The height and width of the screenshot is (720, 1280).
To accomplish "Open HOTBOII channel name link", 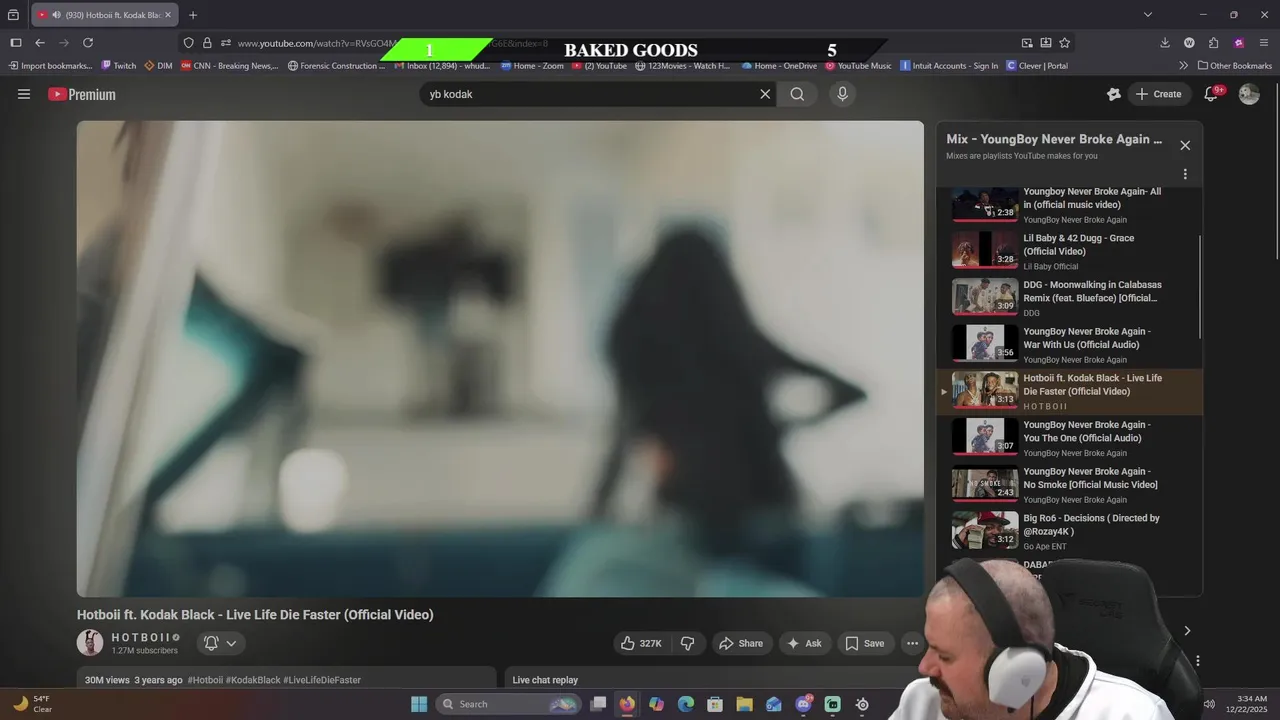I will (140, 637).
